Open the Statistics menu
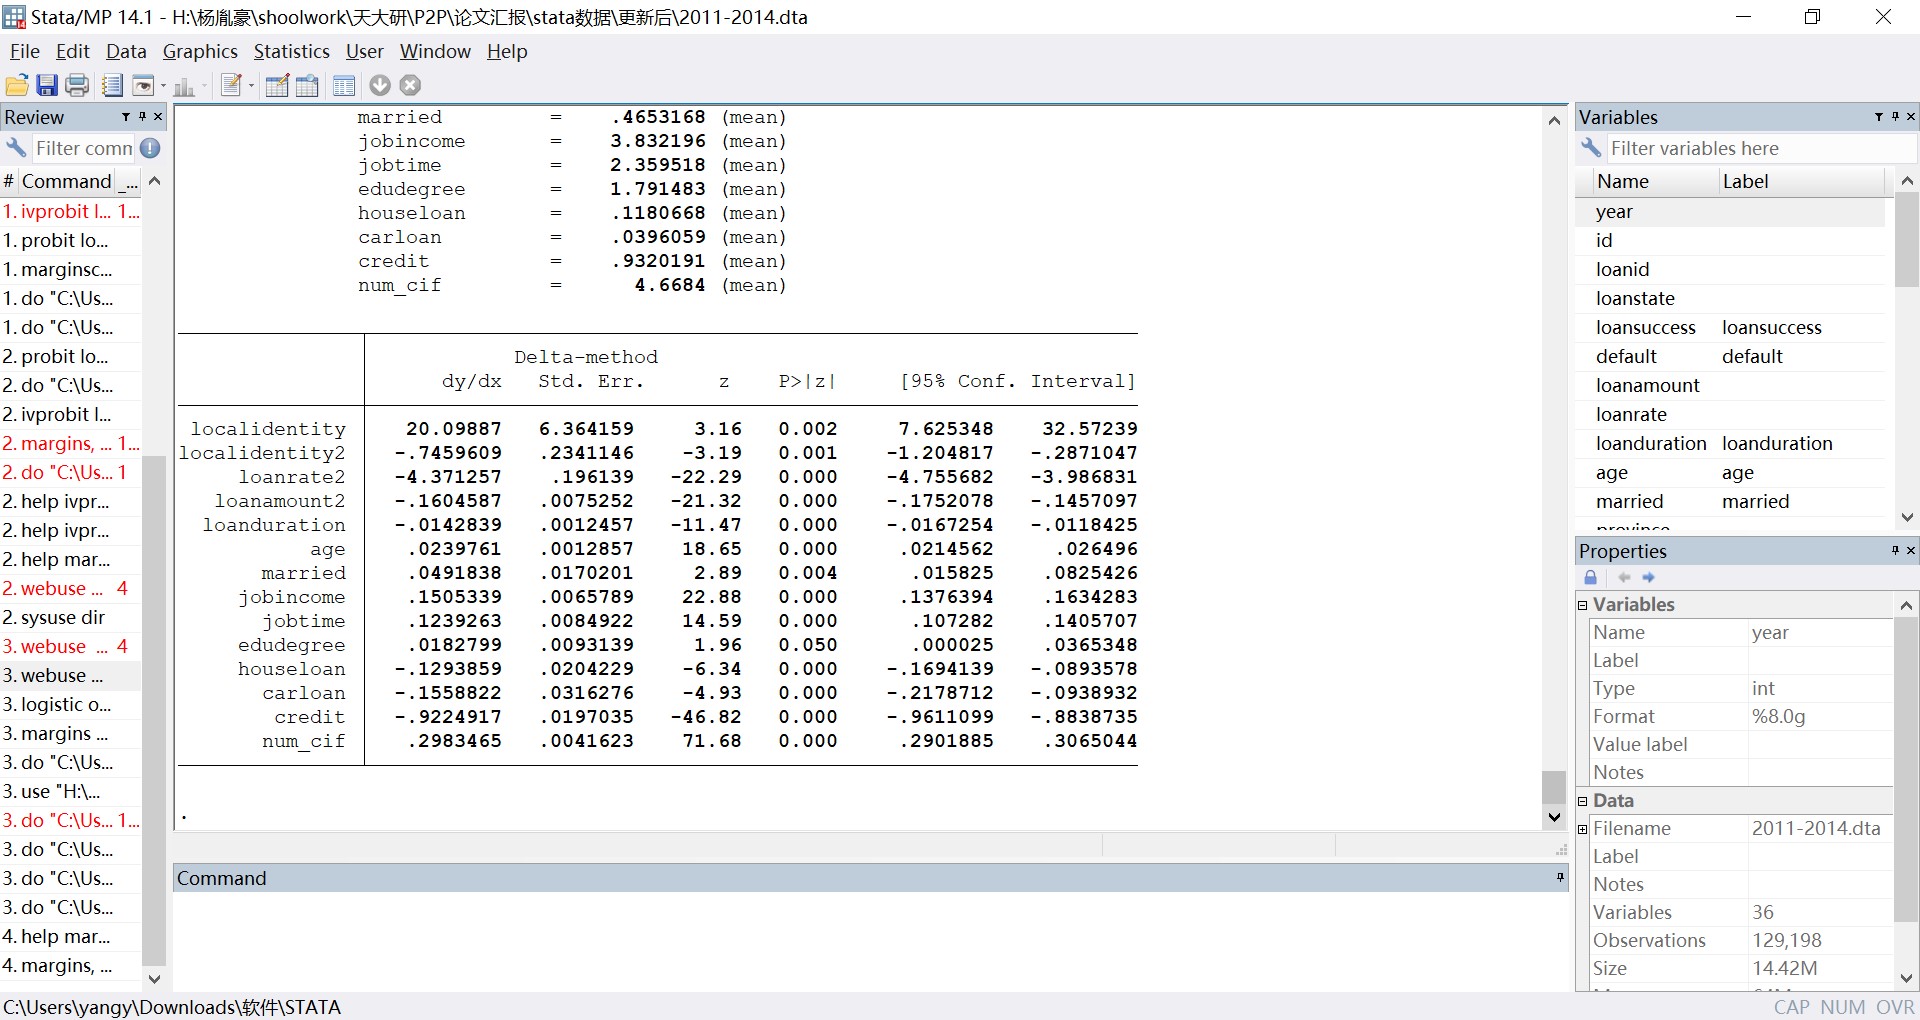 point(291,51)
